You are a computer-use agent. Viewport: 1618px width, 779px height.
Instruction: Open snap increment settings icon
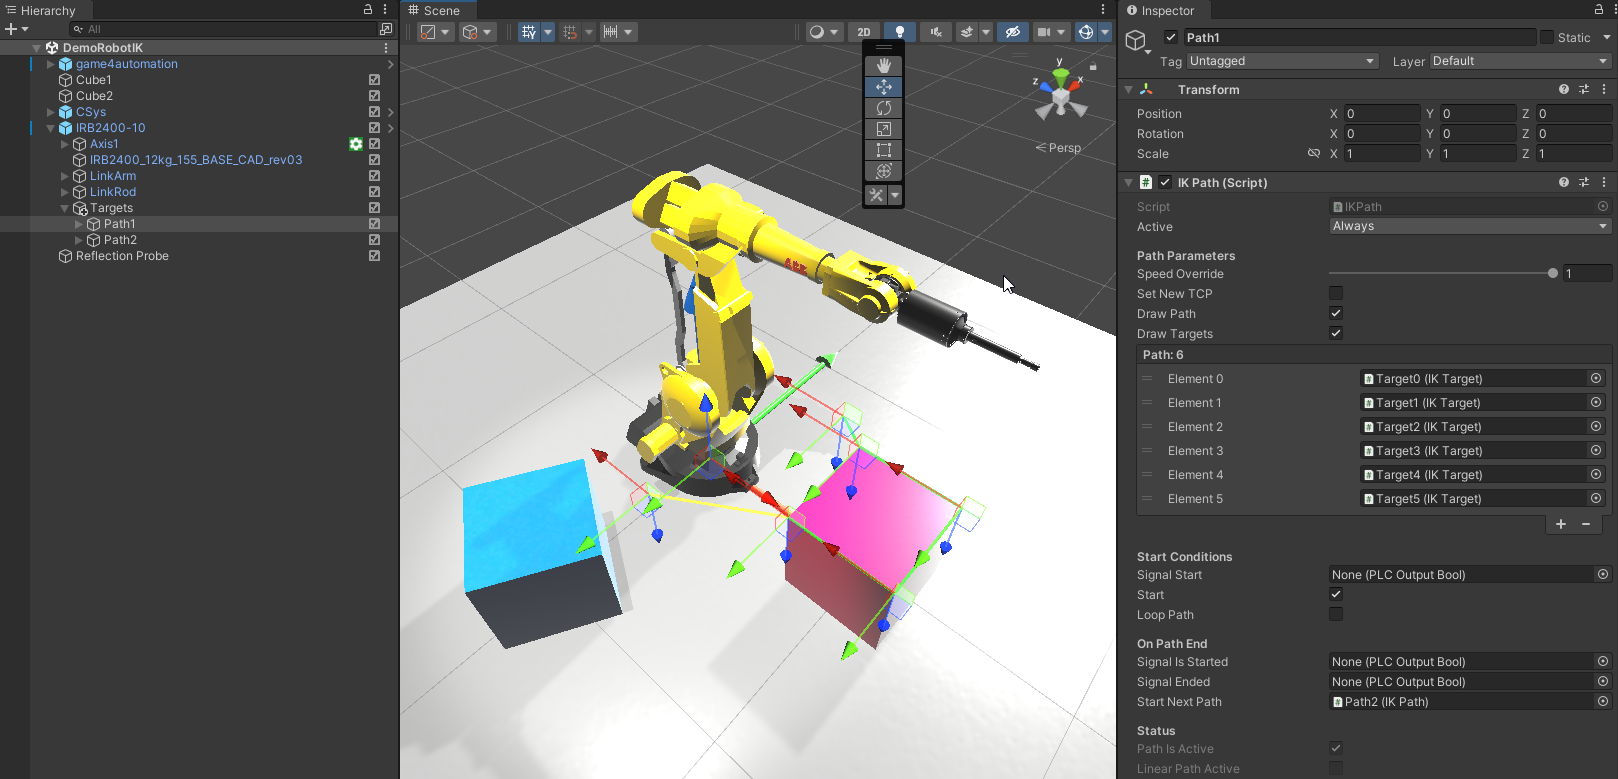coord(610,32)
